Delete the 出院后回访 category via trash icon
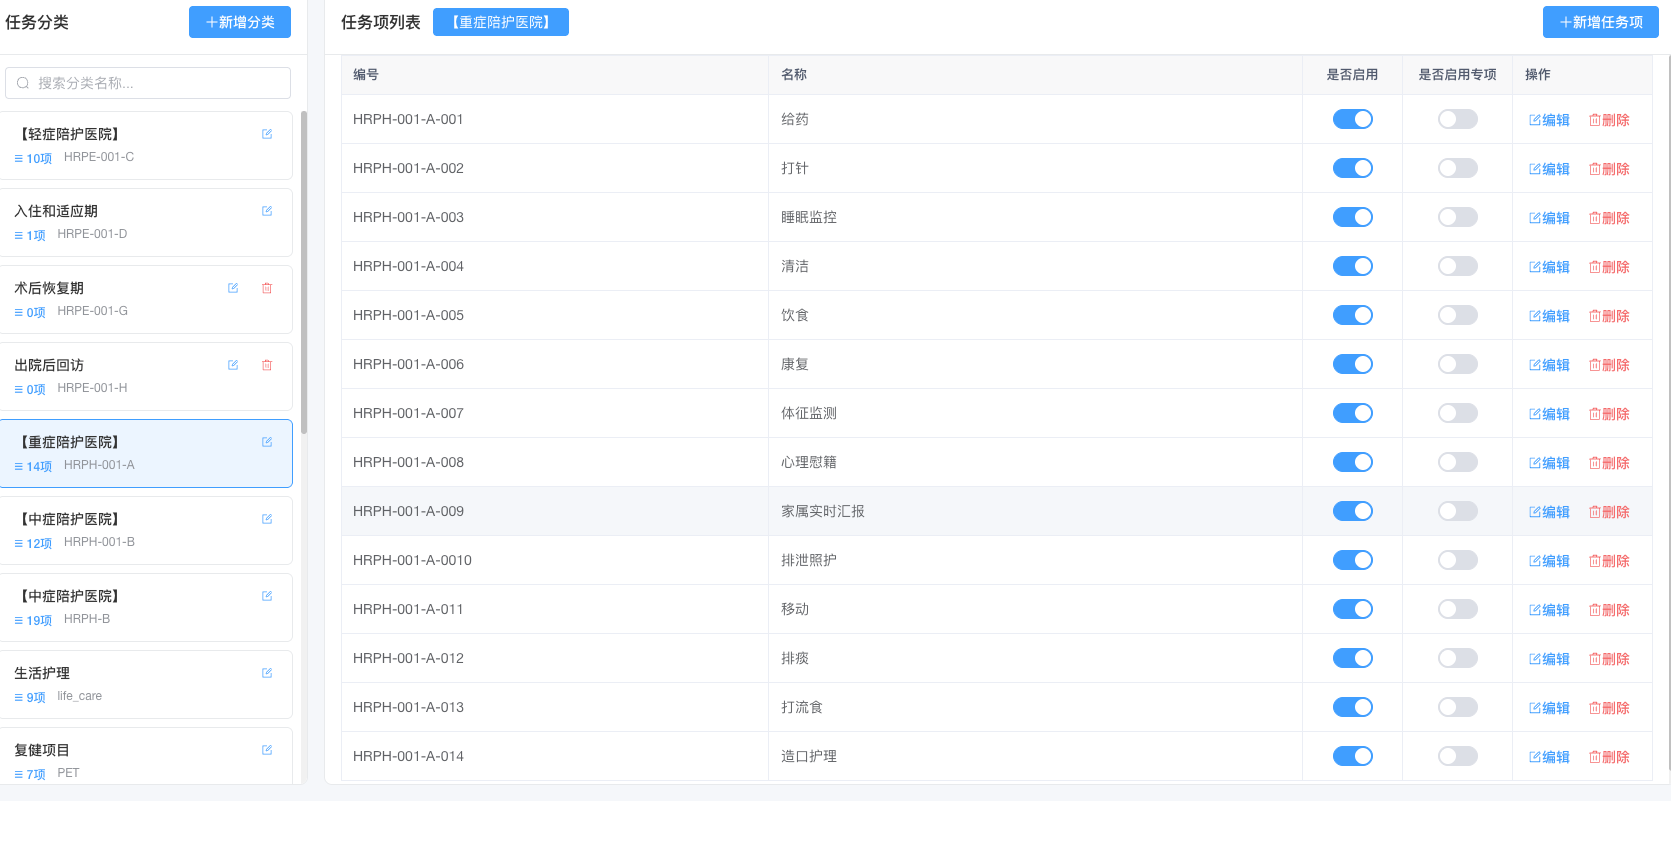Screen dimensions: 1671x842 [x=267, y=365]
